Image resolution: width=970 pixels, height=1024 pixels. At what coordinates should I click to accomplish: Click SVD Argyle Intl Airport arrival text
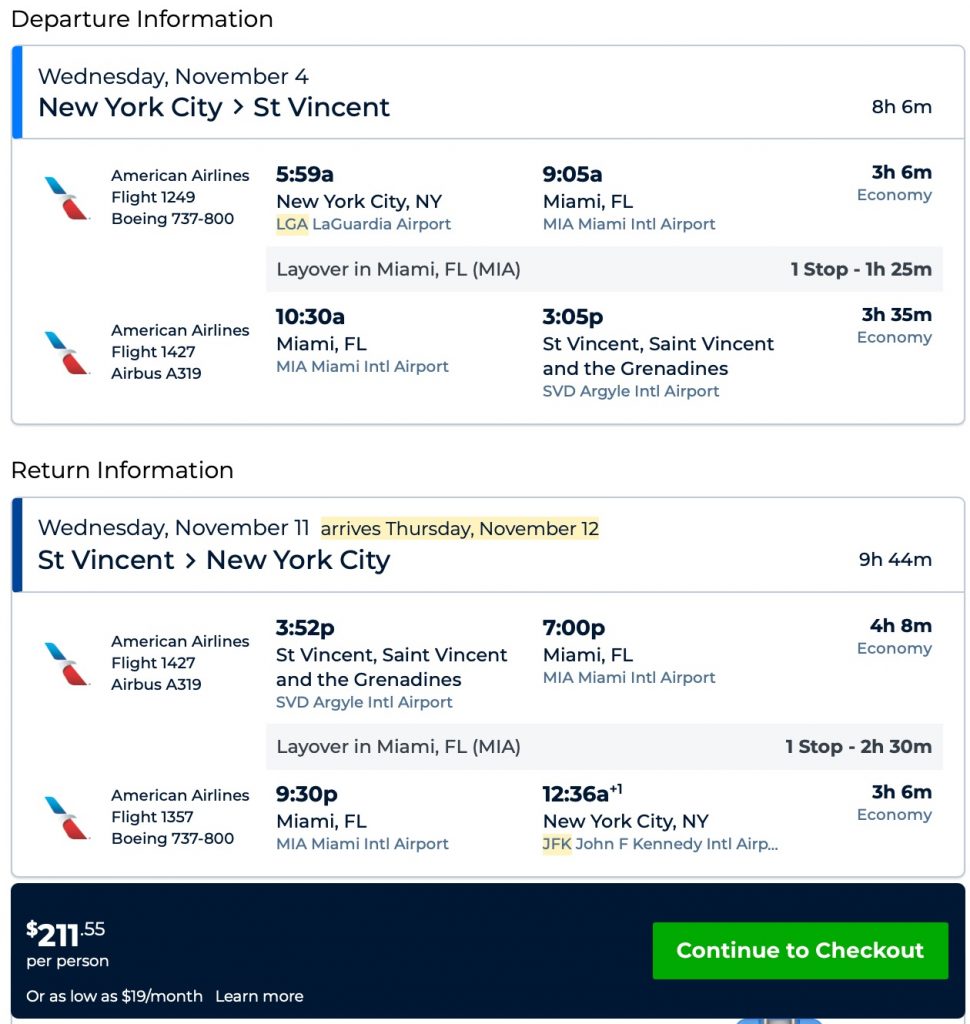point(631,391)
